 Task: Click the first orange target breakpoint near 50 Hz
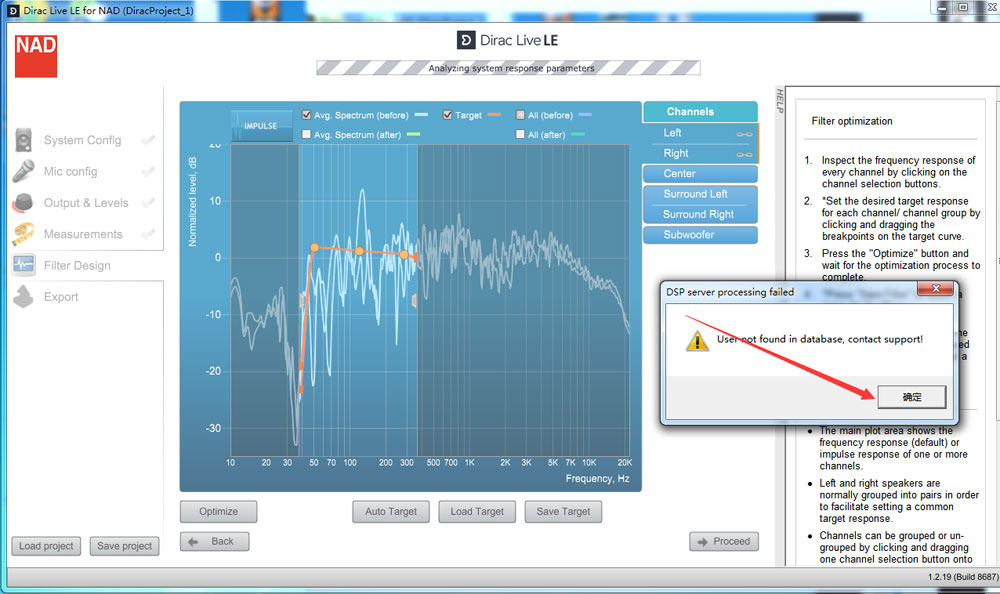tap(314, 248)
